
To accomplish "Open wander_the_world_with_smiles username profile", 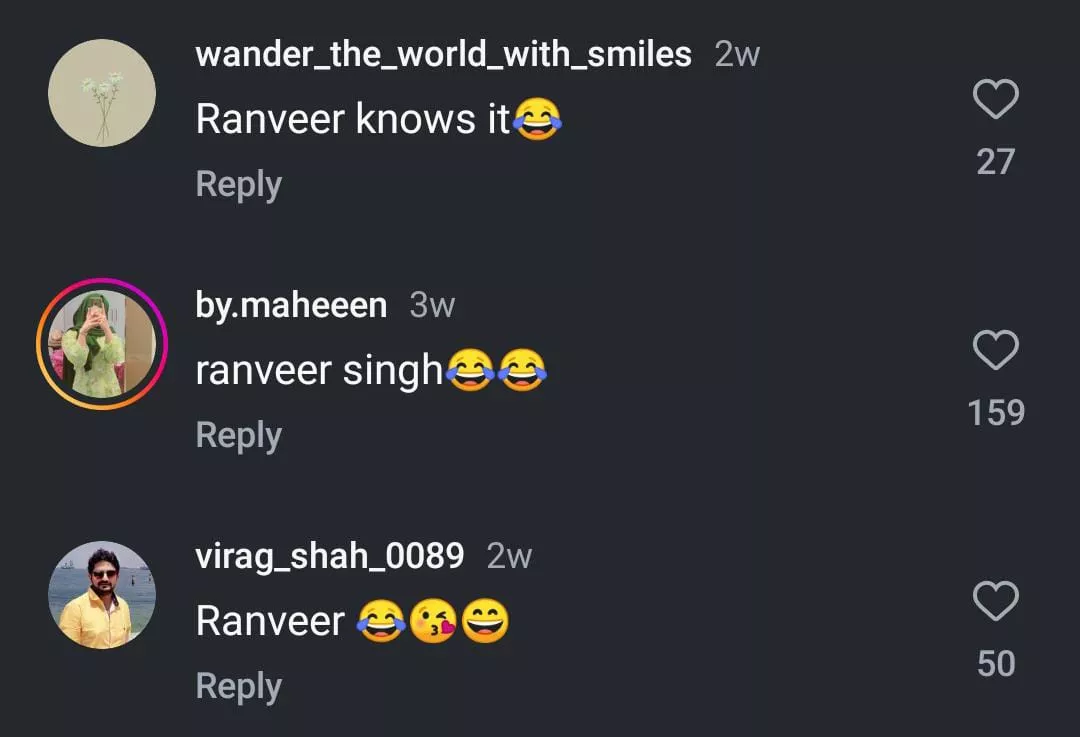I will [x=444, y=54].
